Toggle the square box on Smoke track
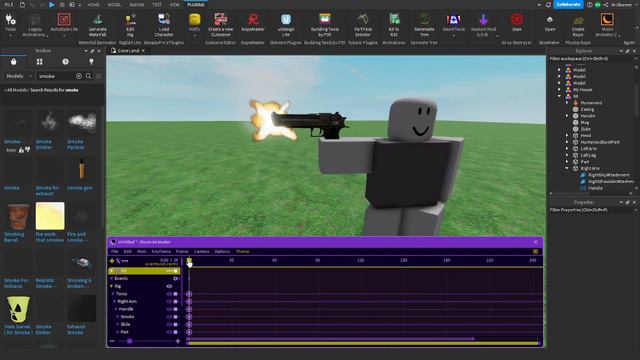640x360 pixels. (x=176, y=317)
